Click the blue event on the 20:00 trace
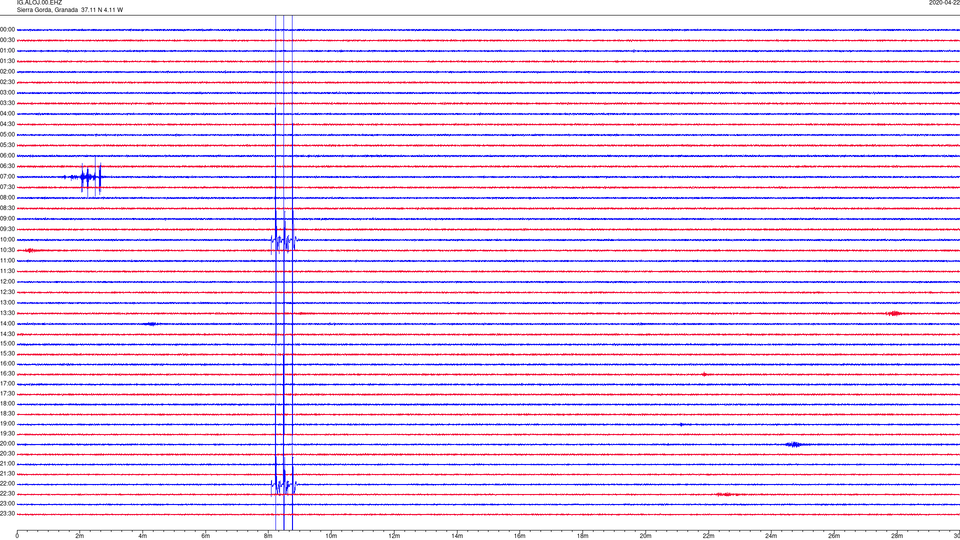960x540 pixels. pyautogui.click(x=794, y=444)
